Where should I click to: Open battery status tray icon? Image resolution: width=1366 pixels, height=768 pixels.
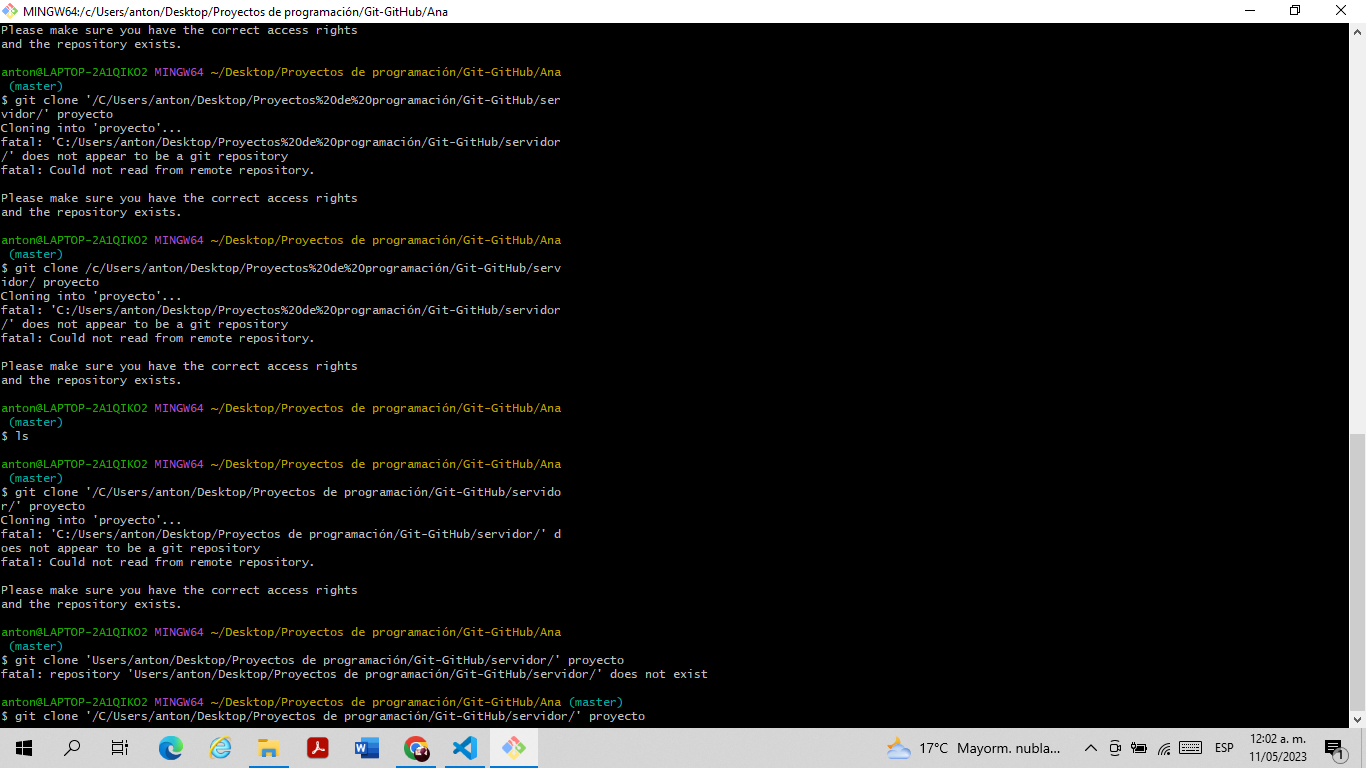click(x=1139, y=748)
